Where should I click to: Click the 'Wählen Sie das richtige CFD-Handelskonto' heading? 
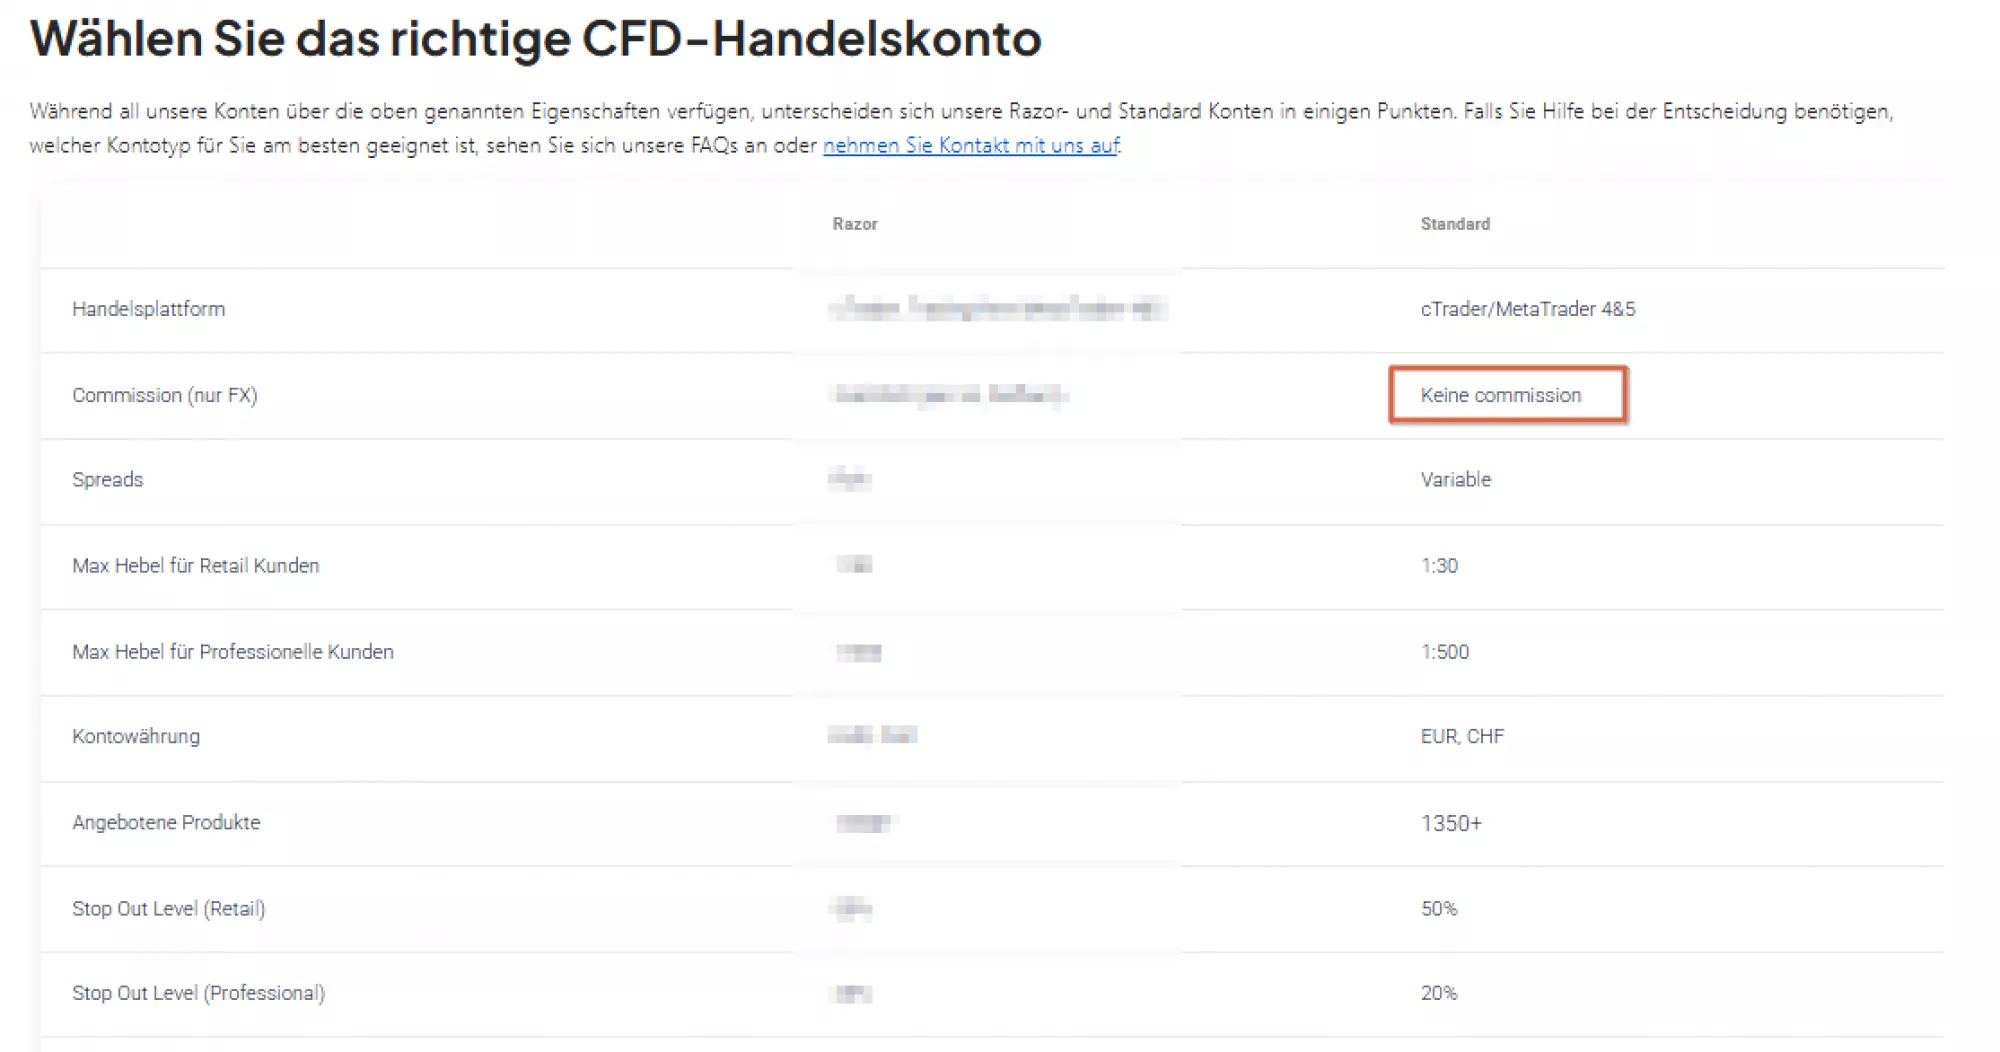click(535, 39)
